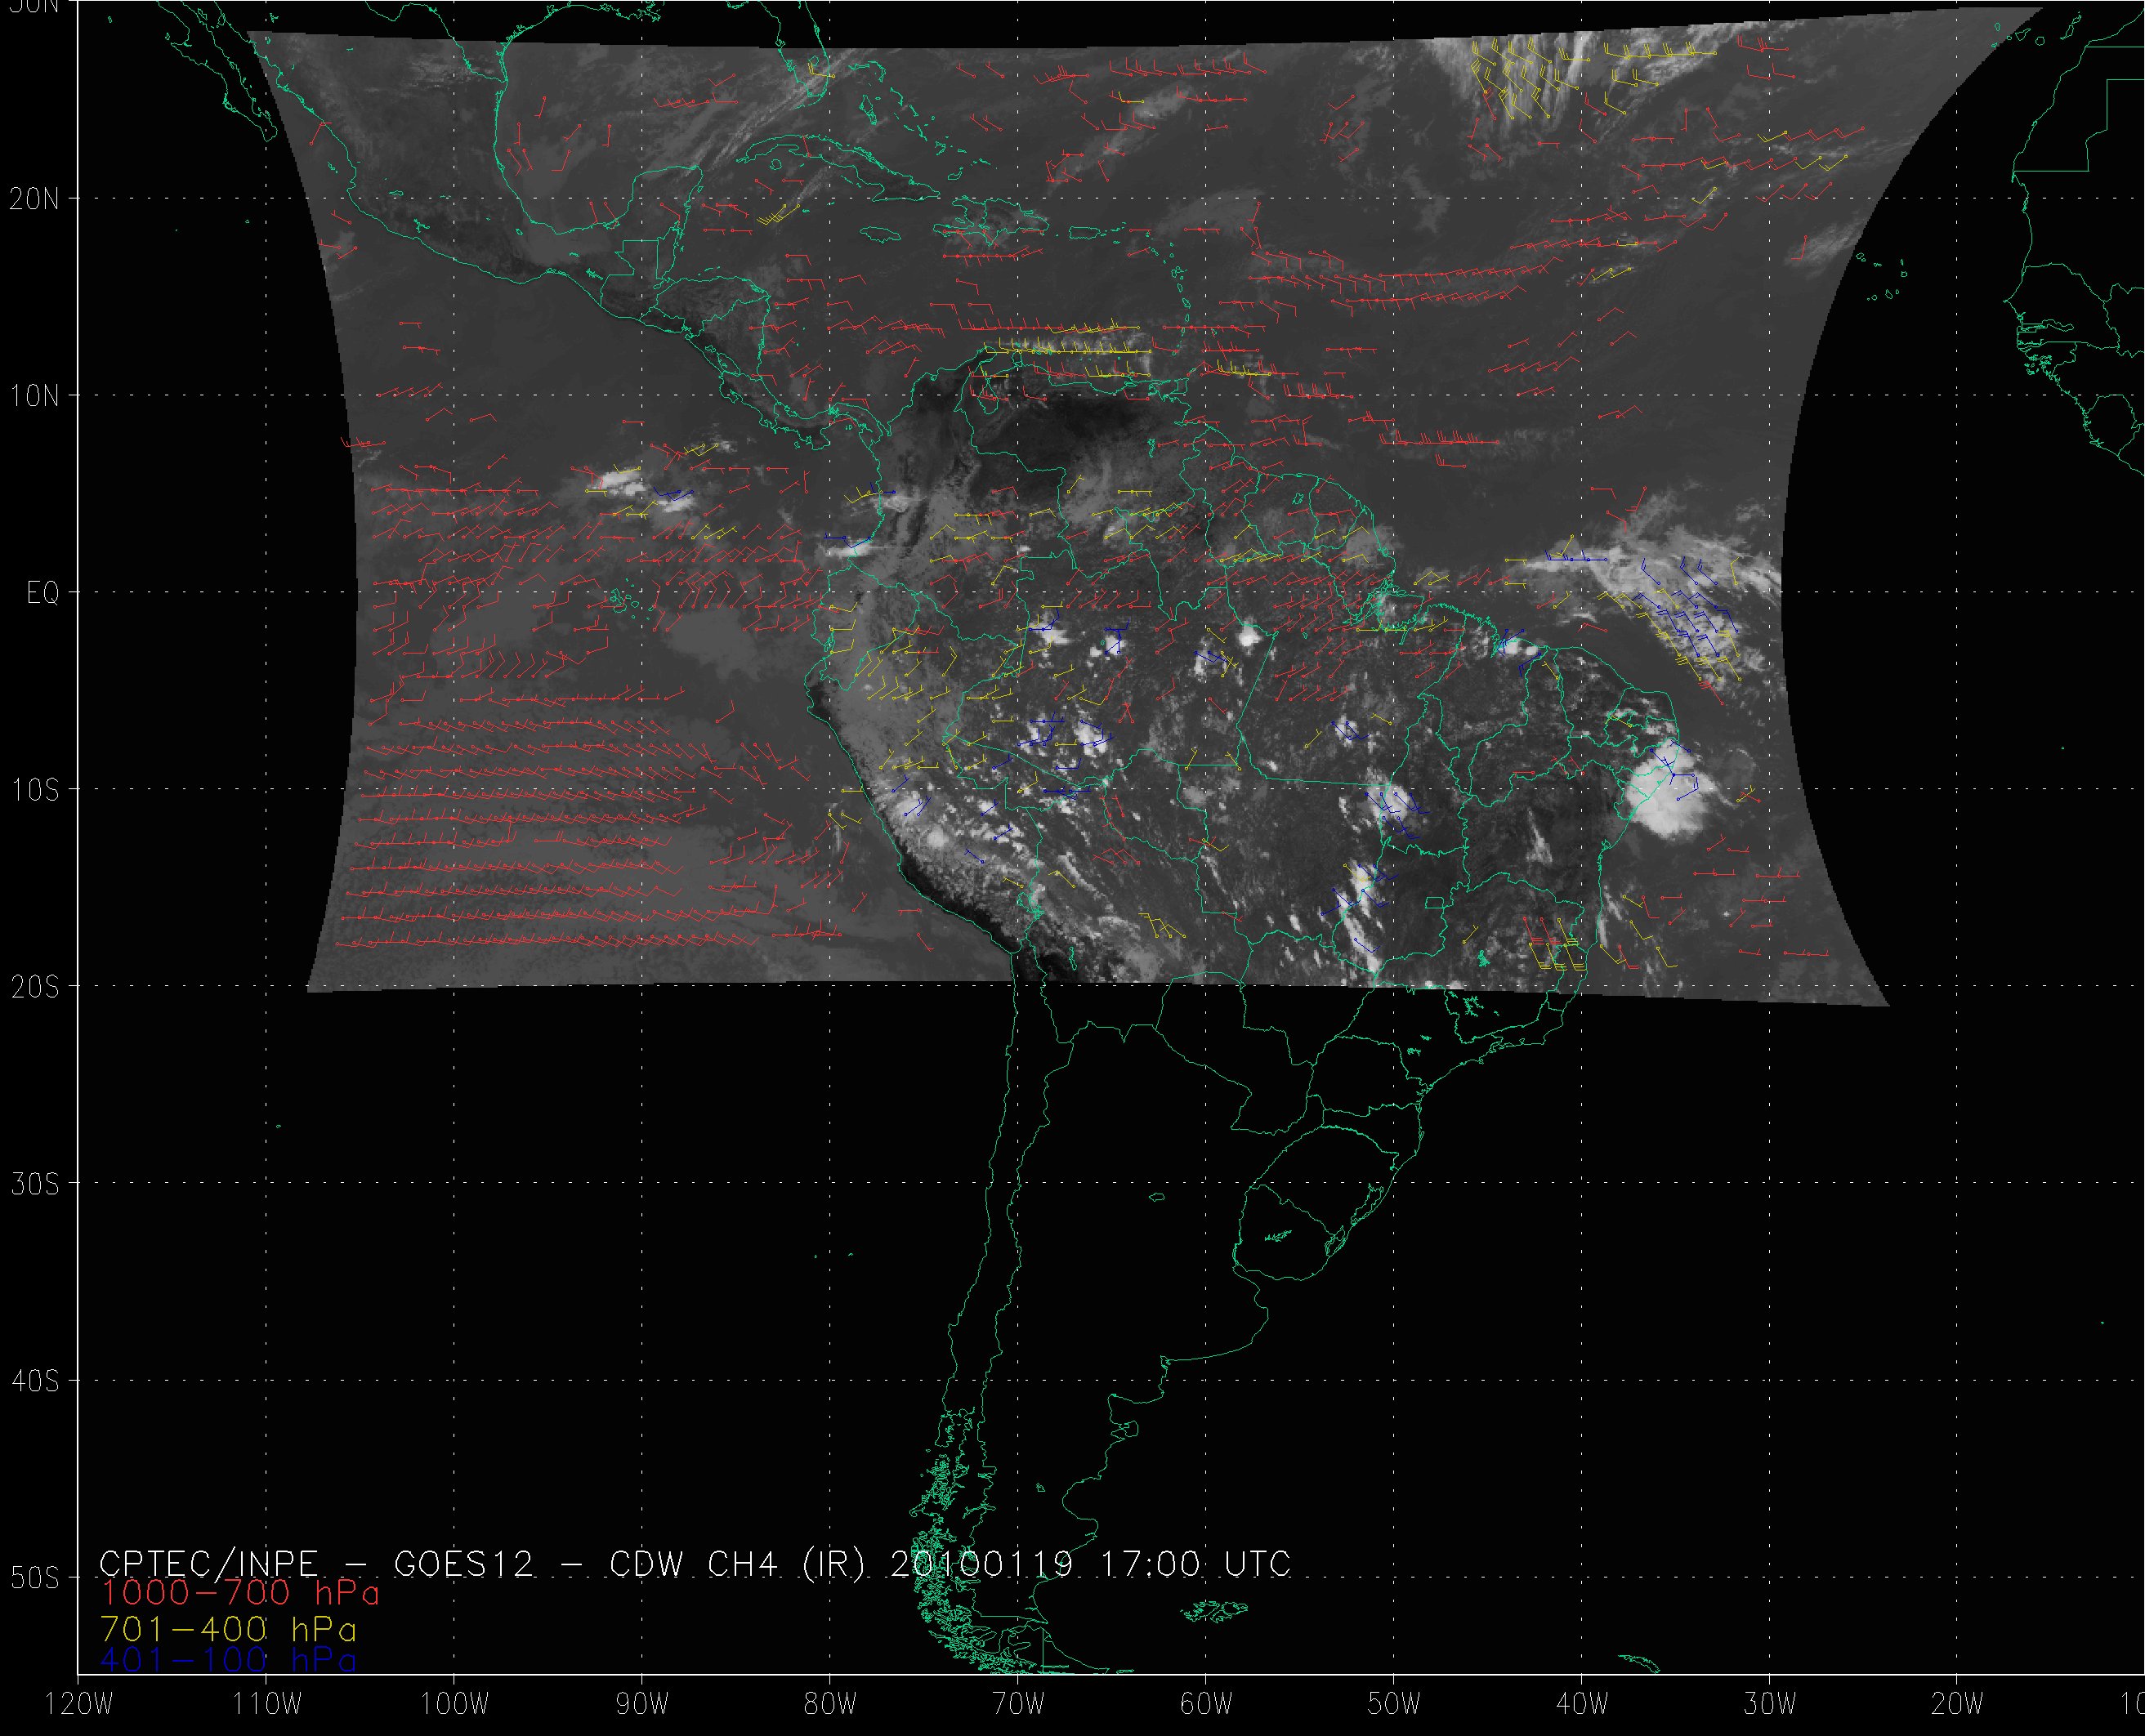Click the 20S latitude axis label
2145x1736 pixels.
point(34,987)
